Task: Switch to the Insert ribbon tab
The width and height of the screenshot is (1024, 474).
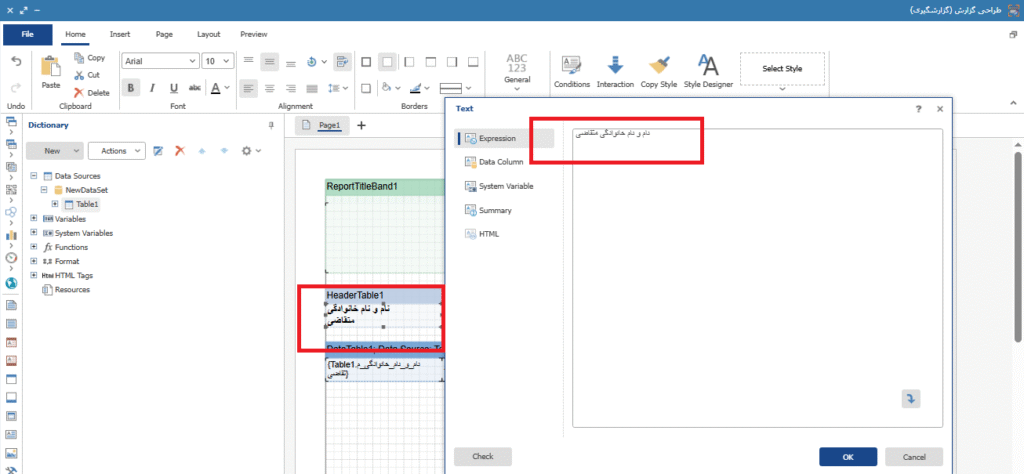Action: 119,34
